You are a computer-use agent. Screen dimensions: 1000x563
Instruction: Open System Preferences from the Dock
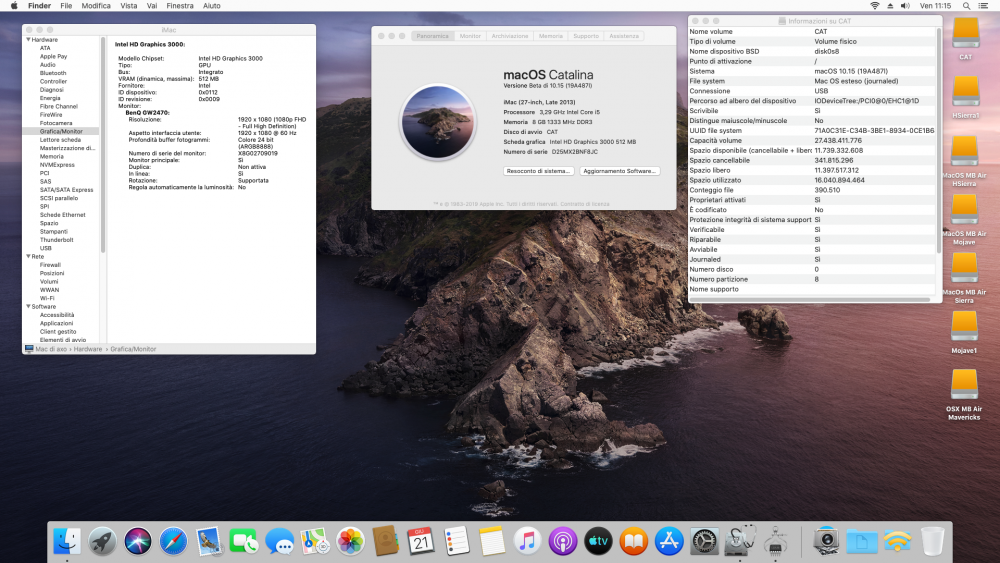(x=704, y=541)
